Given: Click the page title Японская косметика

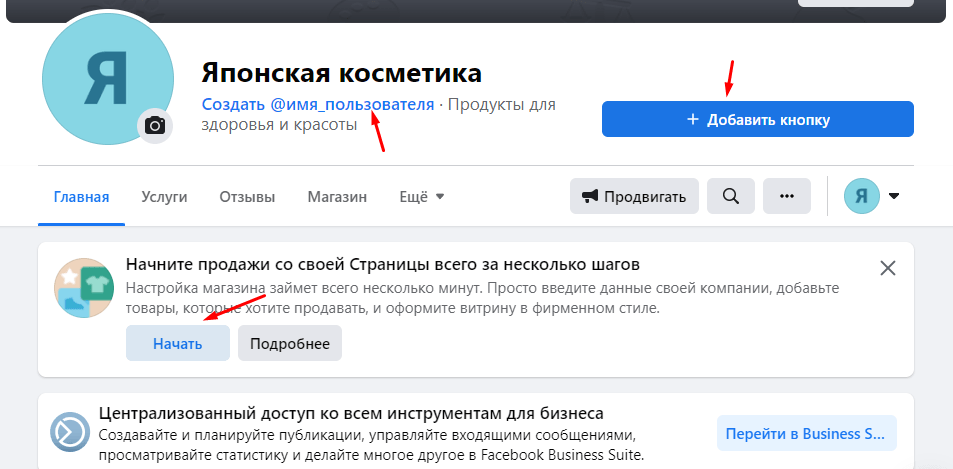Looking at the screenshot, I should click(x=342, y=73).
